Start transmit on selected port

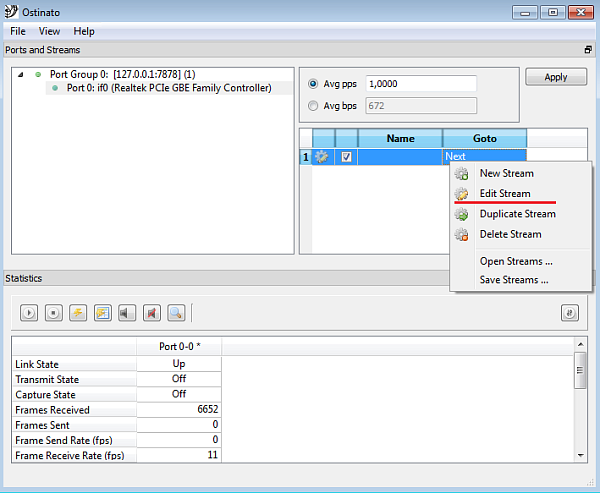click(29, 313)
